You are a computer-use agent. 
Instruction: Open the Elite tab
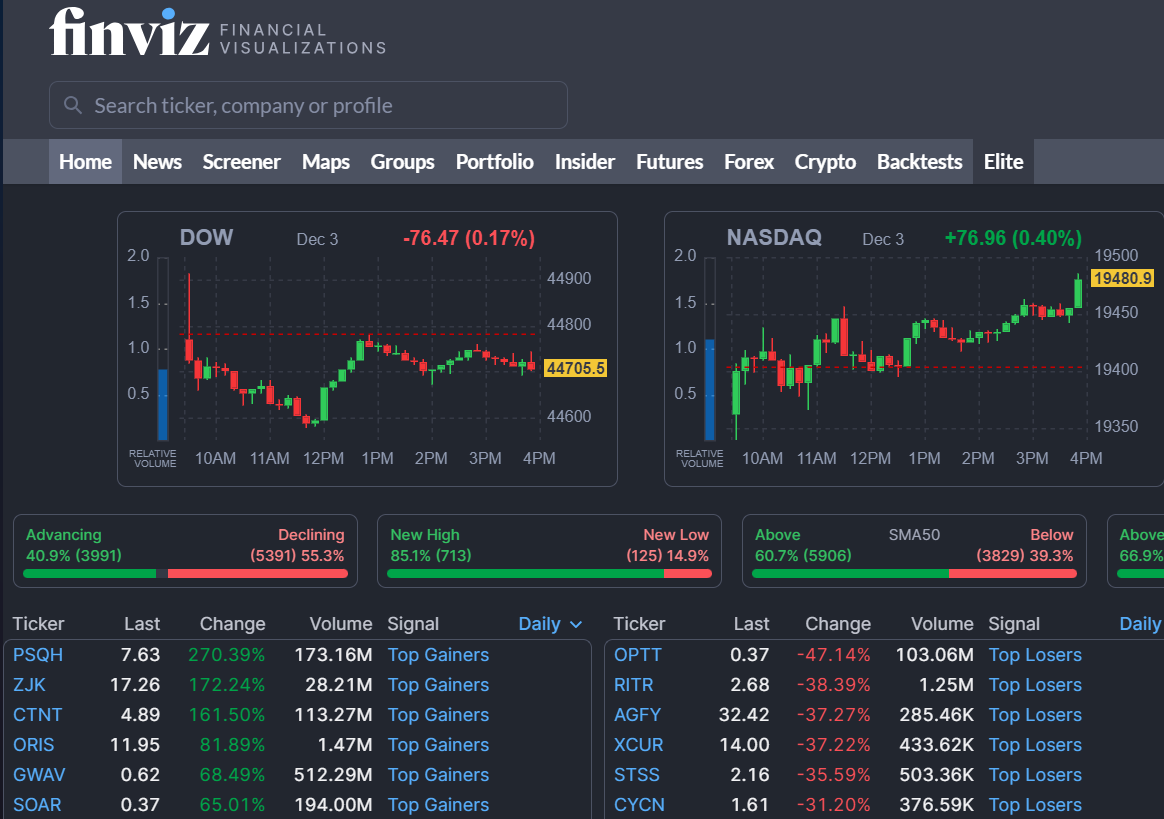tap(1004, 161)
